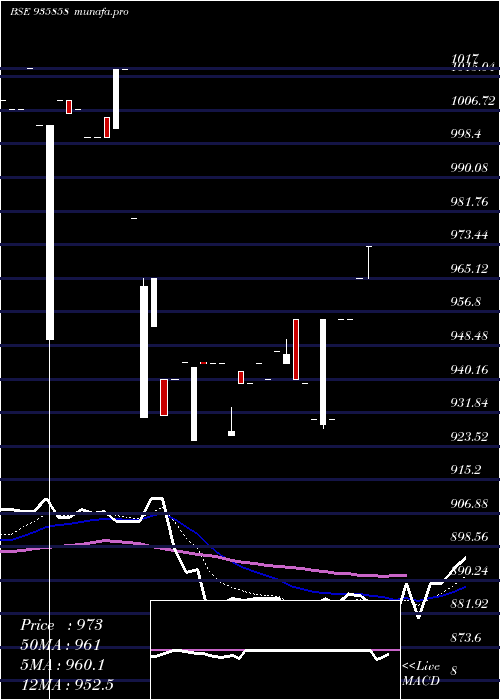Click the MACD inset panel
Screen dimensions: 500x700
click(x=275, y=650)
